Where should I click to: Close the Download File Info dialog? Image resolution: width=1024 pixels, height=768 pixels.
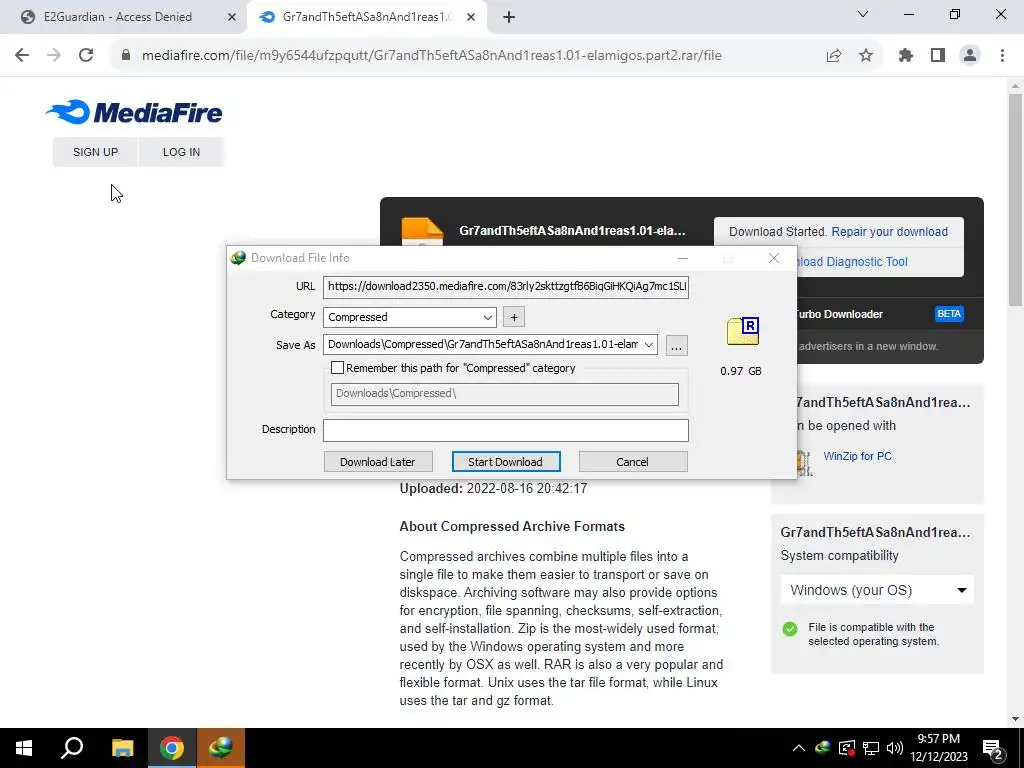[x=774, y=258]
